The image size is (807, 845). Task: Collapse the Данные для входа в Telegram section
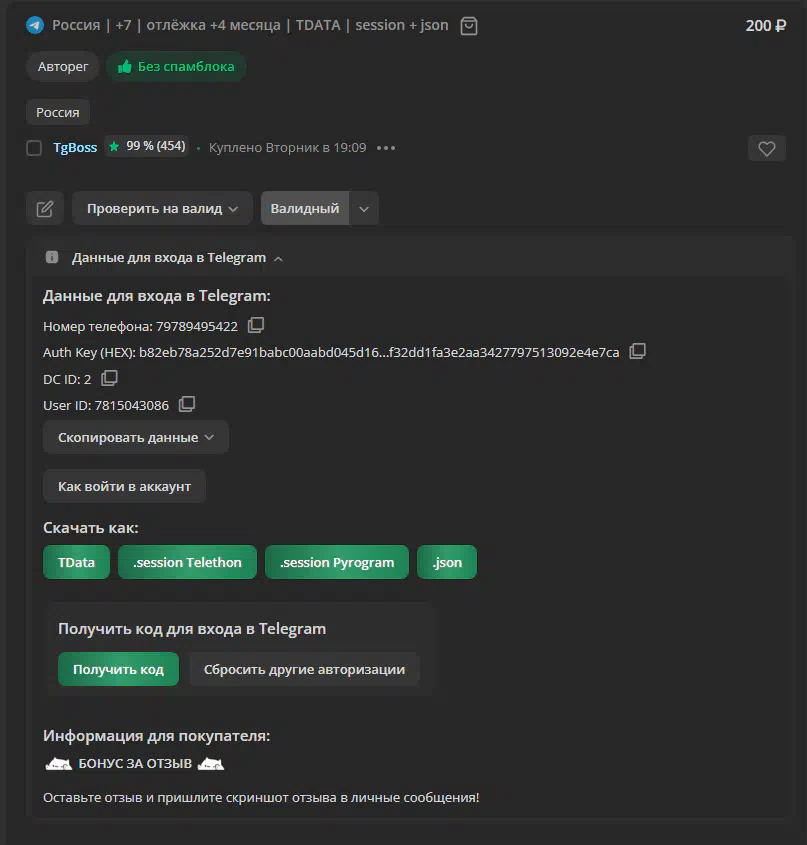[278, 259]
